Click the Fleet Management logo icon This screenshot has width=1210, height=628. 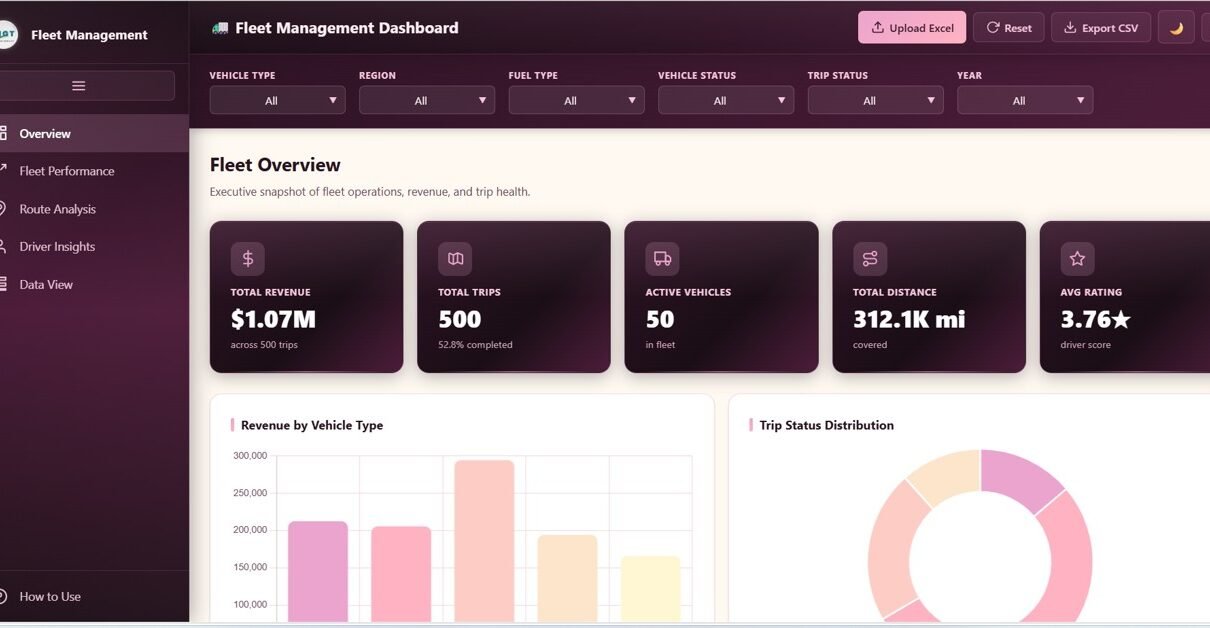[x=6, y=35]
